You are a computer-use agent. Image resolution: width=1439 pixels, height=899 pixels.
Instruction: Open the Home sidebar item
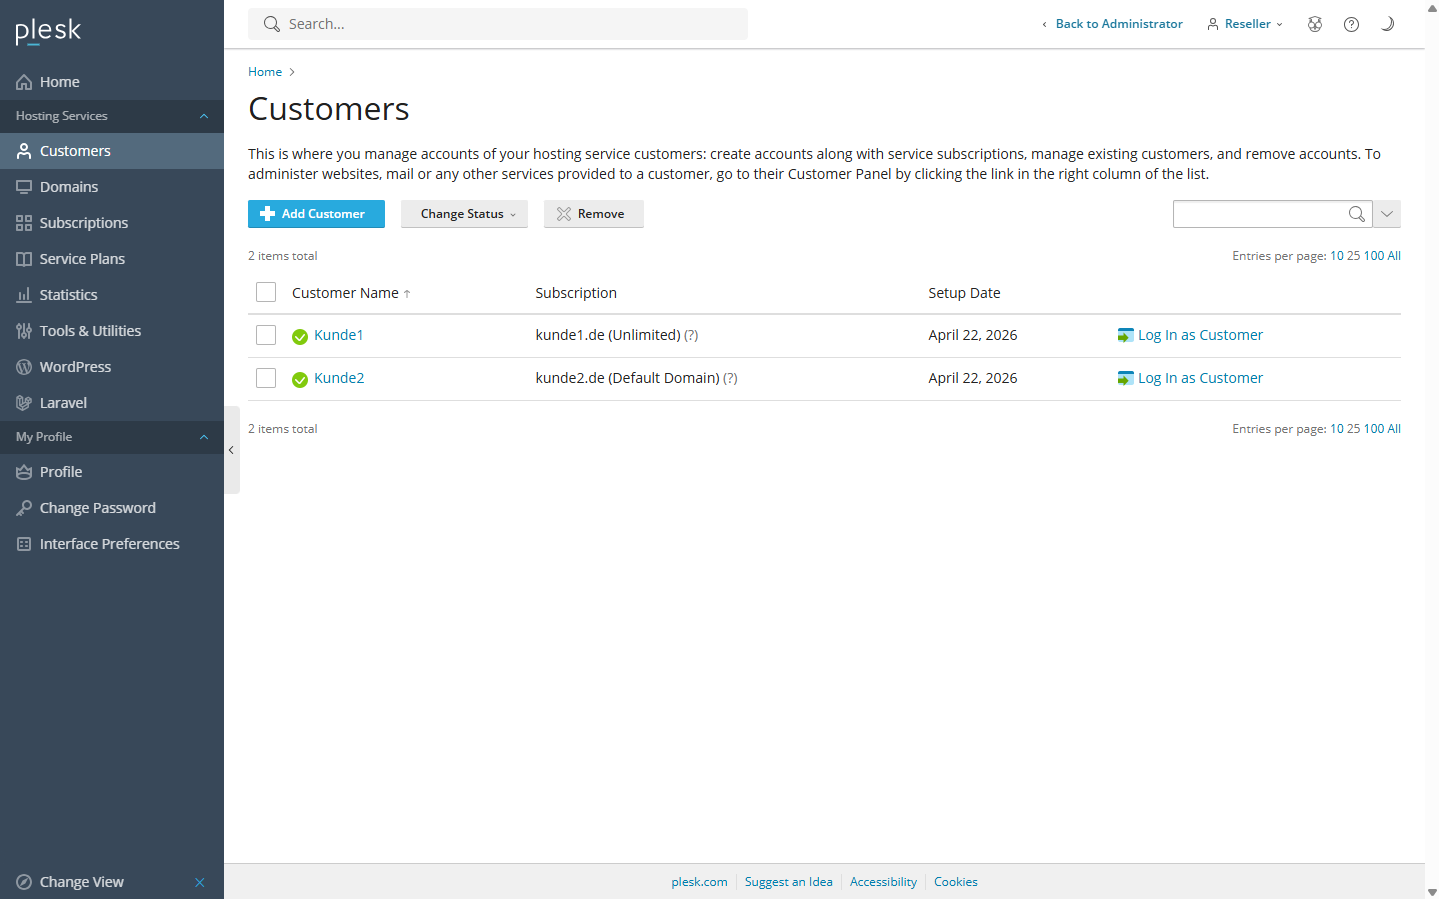pos(112,82)
